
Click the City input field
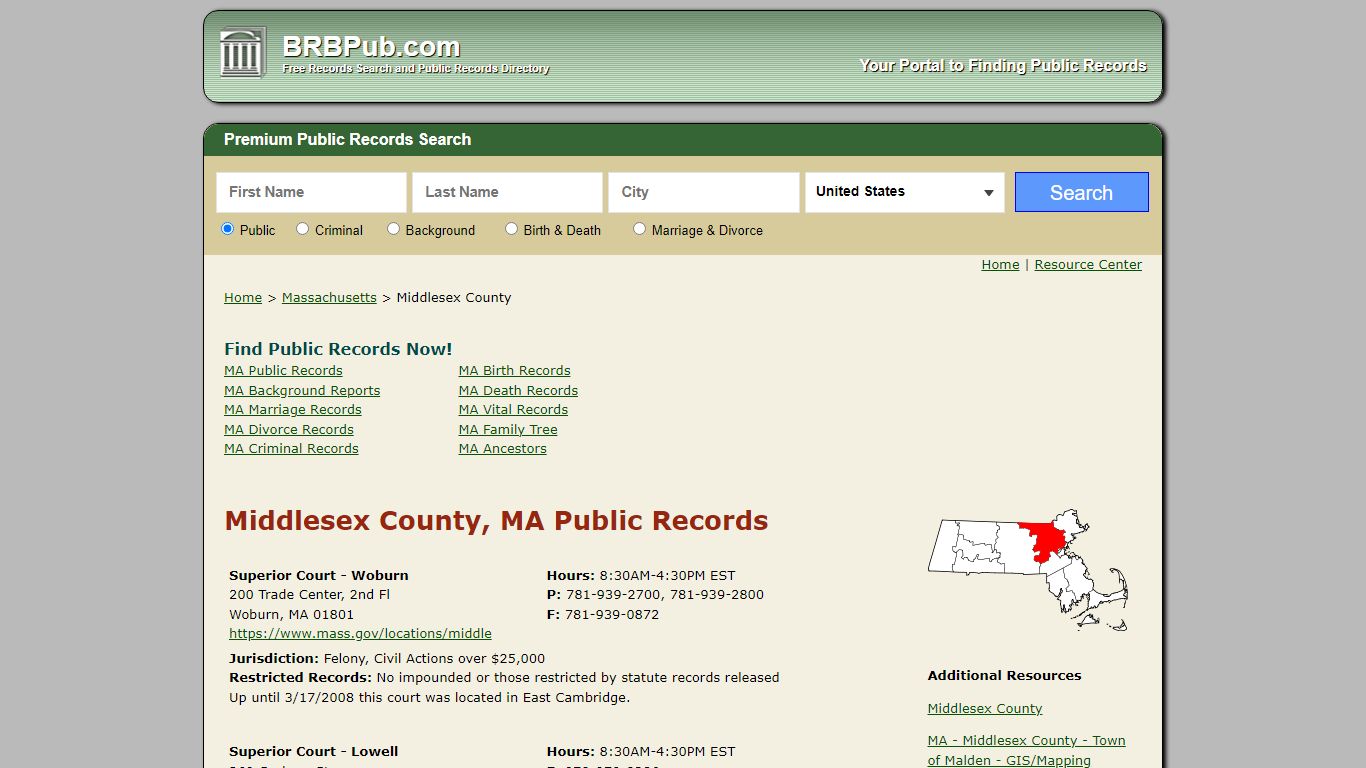point(703,192)
